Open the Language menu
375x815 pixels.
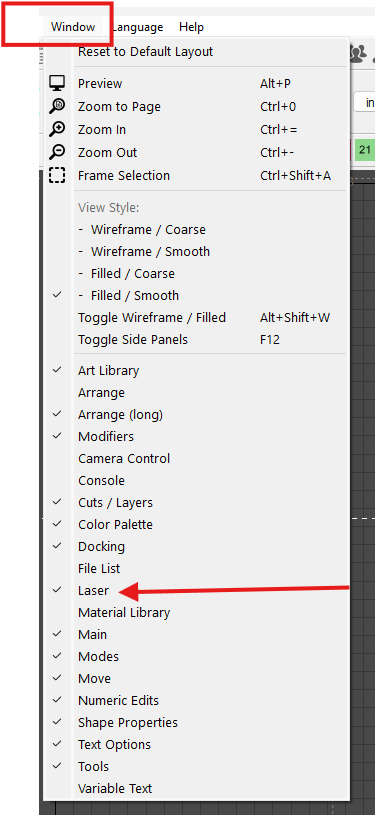point(138,27)
